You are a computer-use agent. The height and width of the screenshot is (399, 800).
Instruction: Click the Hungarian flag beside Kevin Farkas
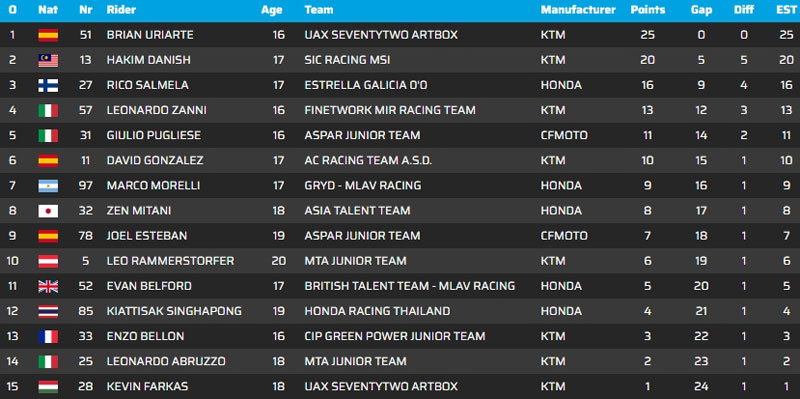(48, 387)
